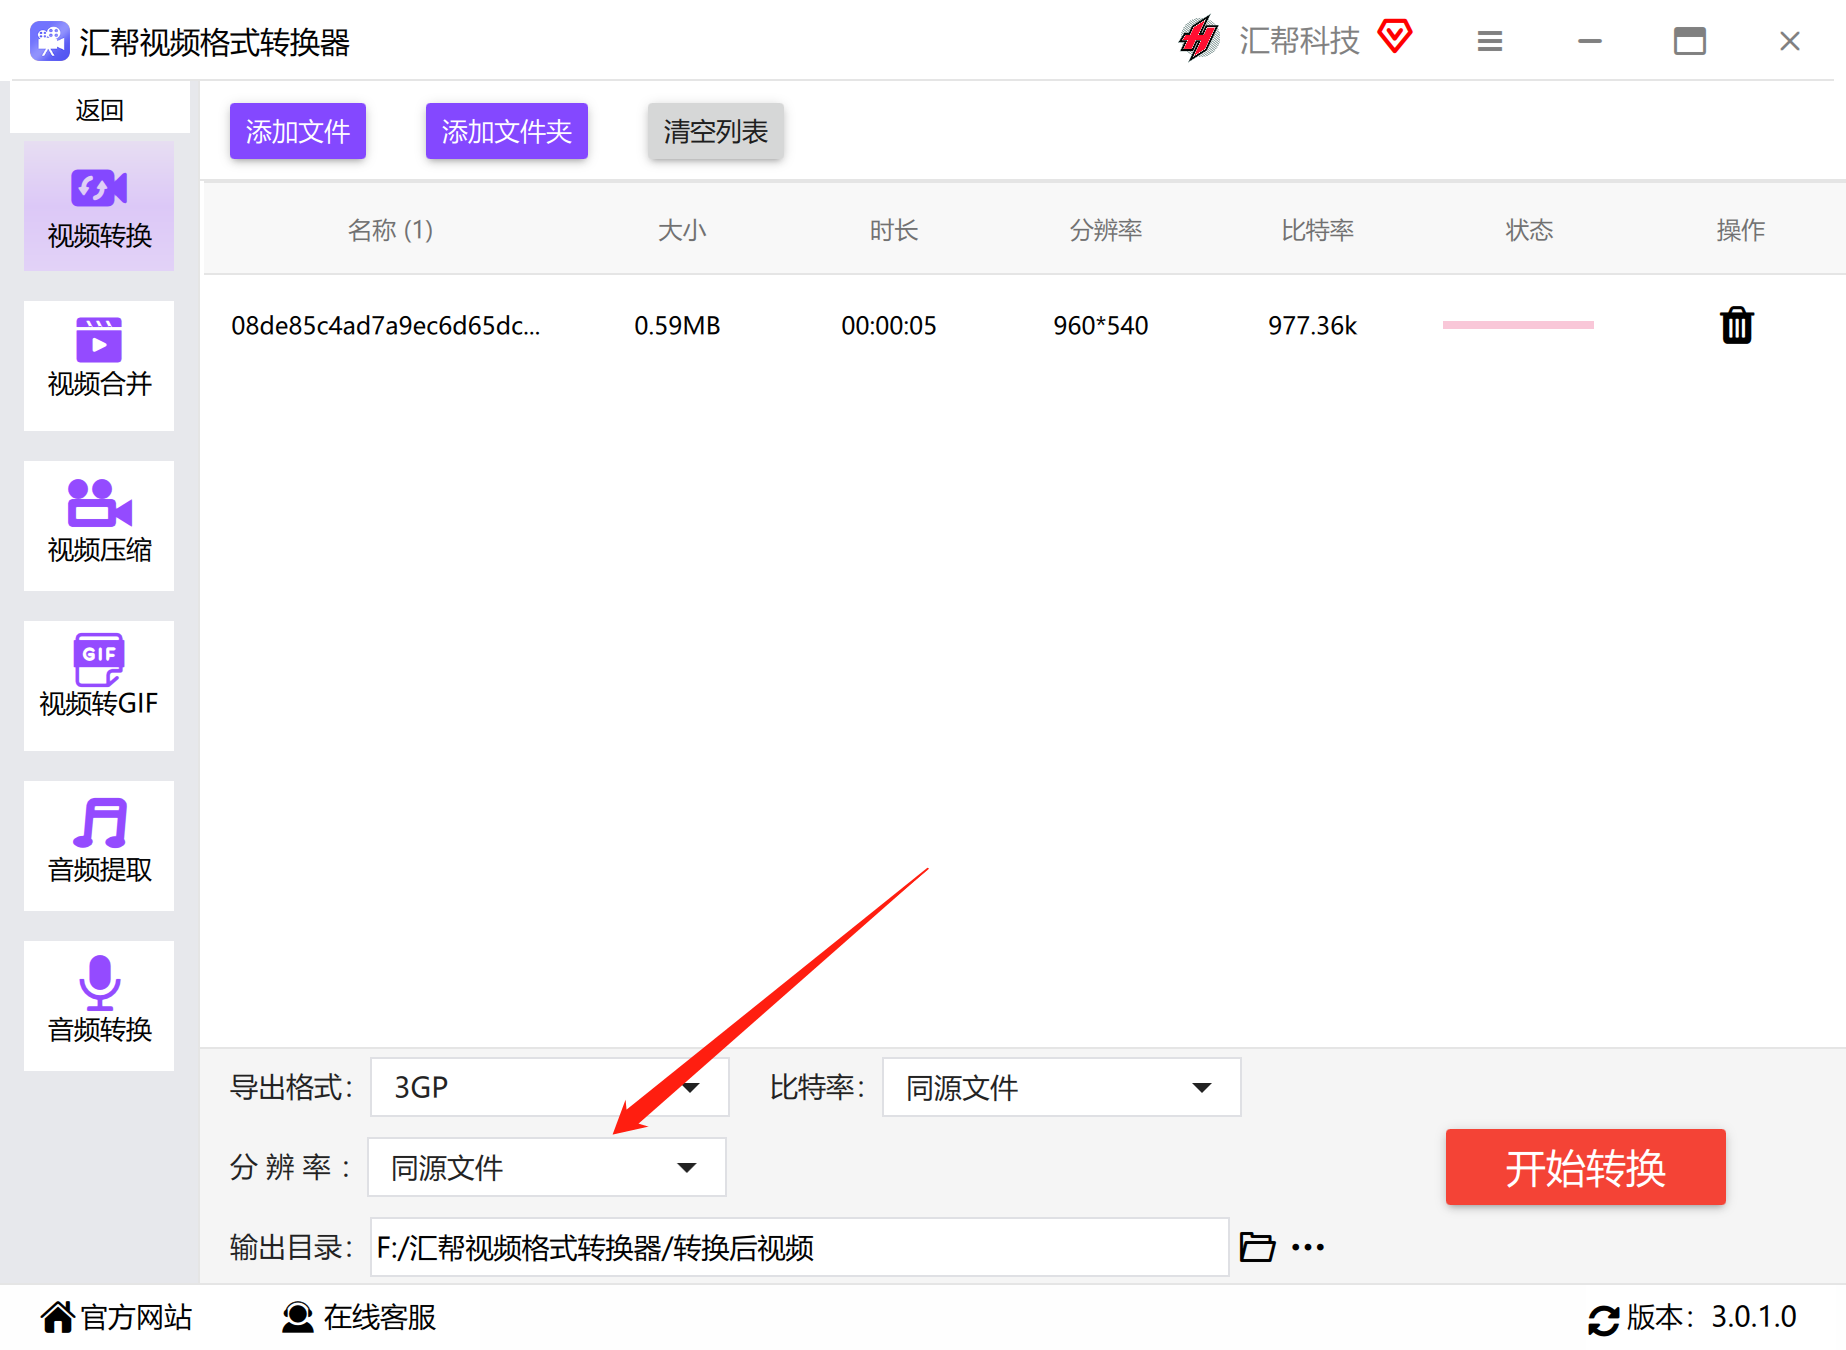
Task: Click the 汇帮视频格式转换器 title text
Action: click(215, 42)
